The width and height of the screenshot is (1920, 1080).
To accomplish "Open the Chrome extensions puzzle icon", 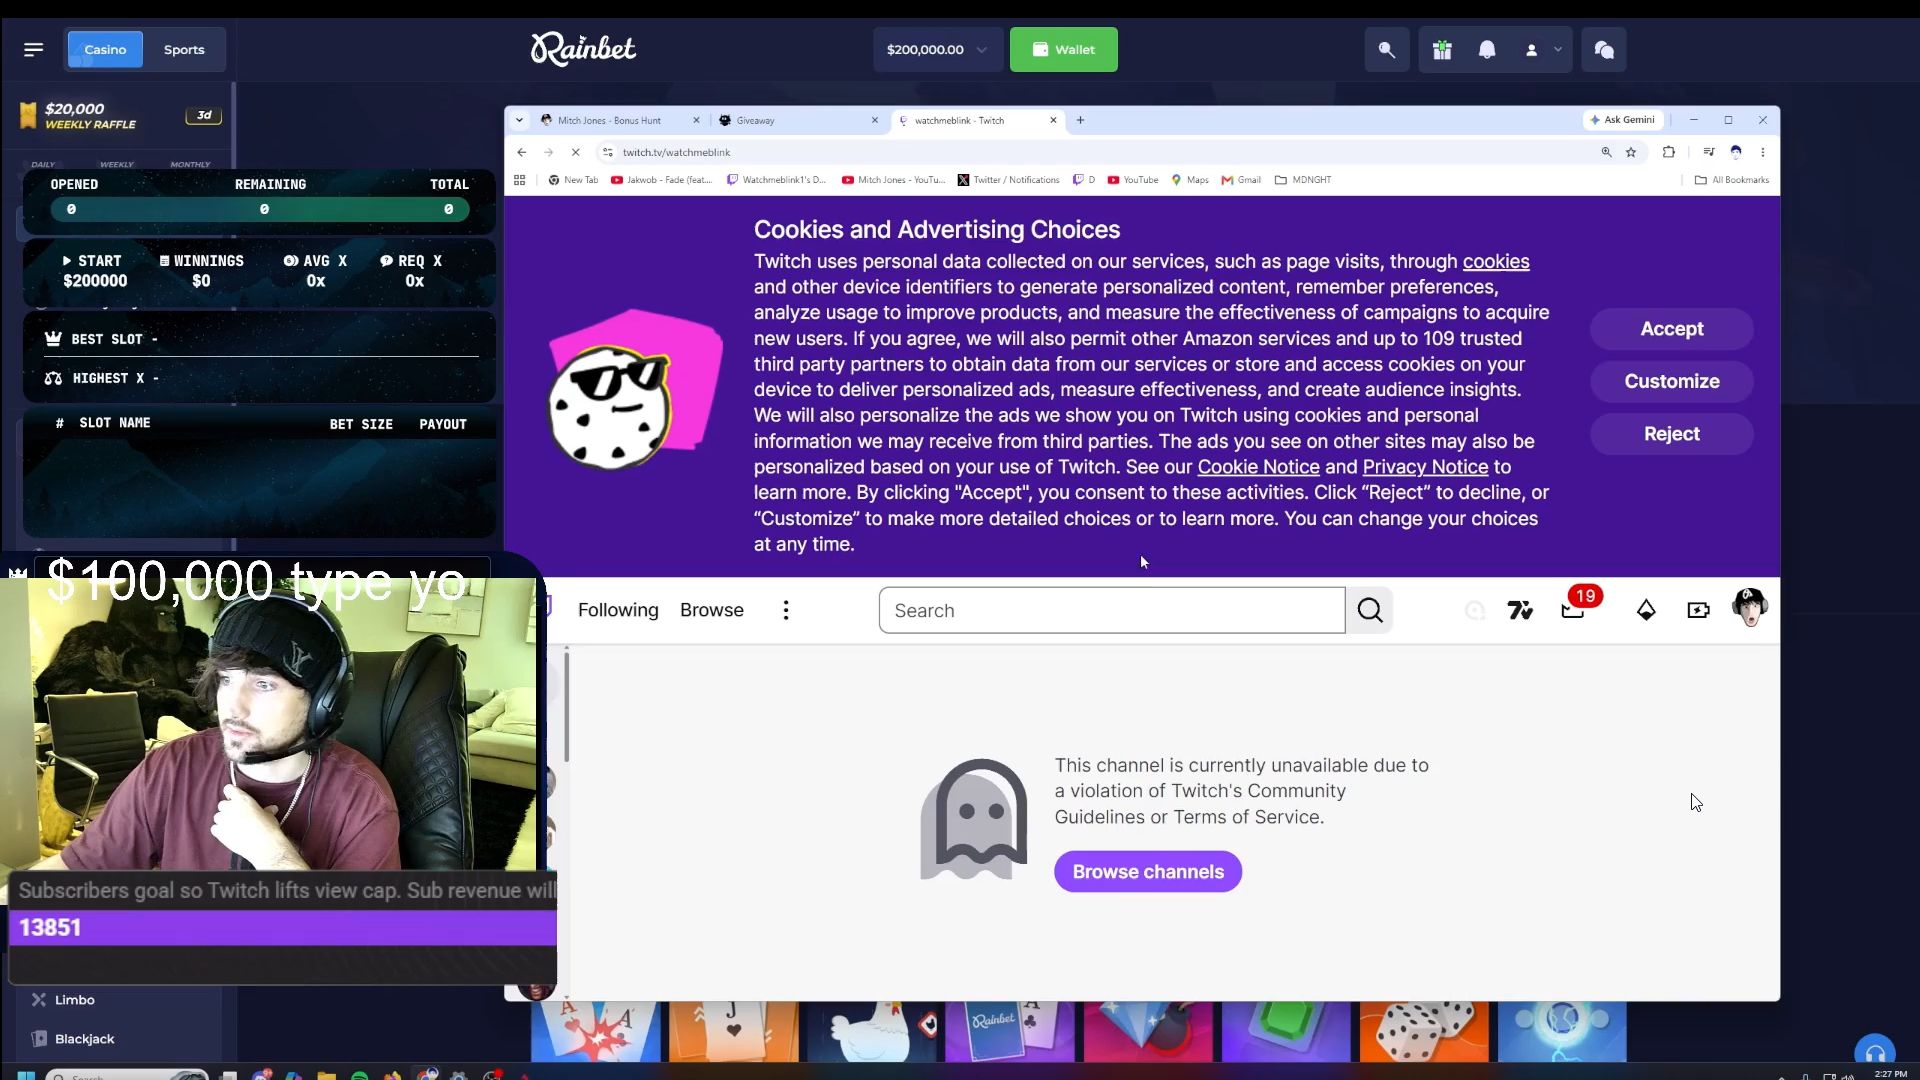I will [x=1669, y=152].
